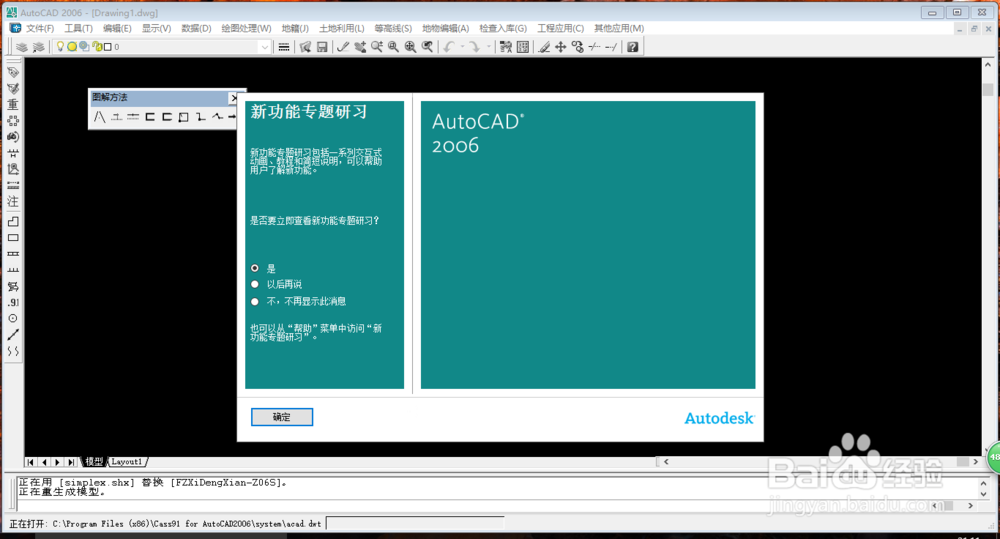1000x539 pixels.
Task: Toggle the layer freeze sun icon
Action: click(x=72, y=47)
